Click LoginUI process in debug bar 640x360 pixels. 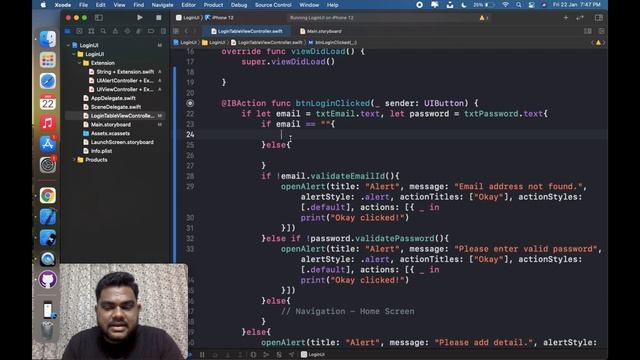tap(313, 355)
